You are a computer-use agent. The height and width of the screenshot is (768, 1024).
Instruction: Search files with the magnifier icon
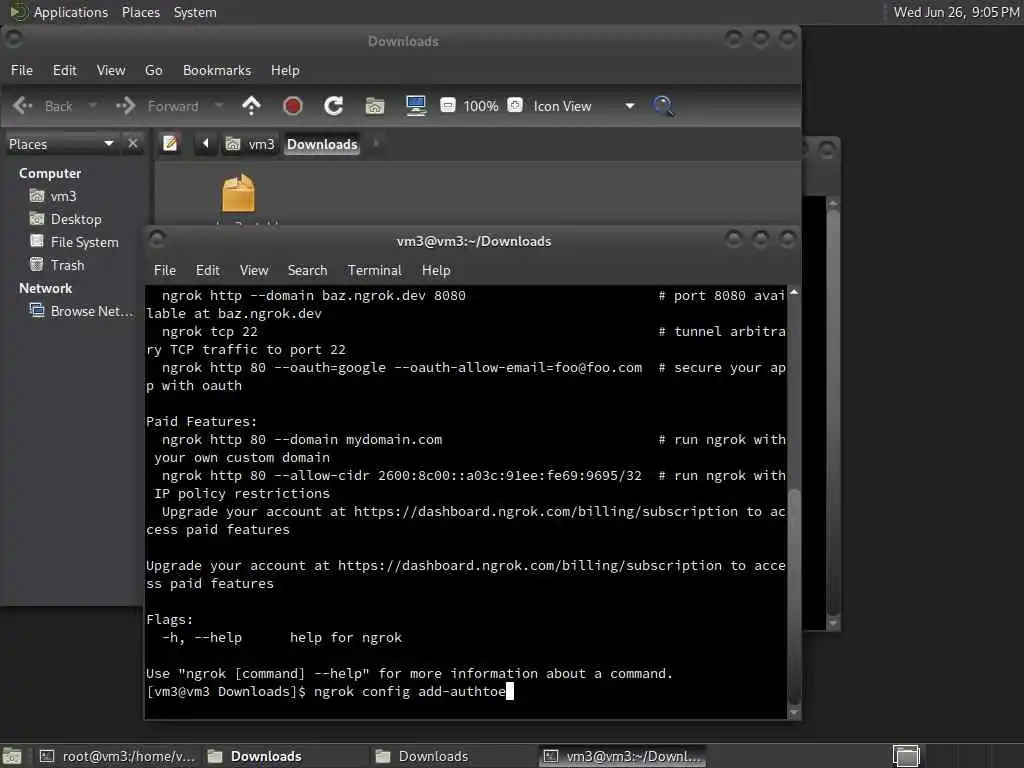[x=663, y=106]
